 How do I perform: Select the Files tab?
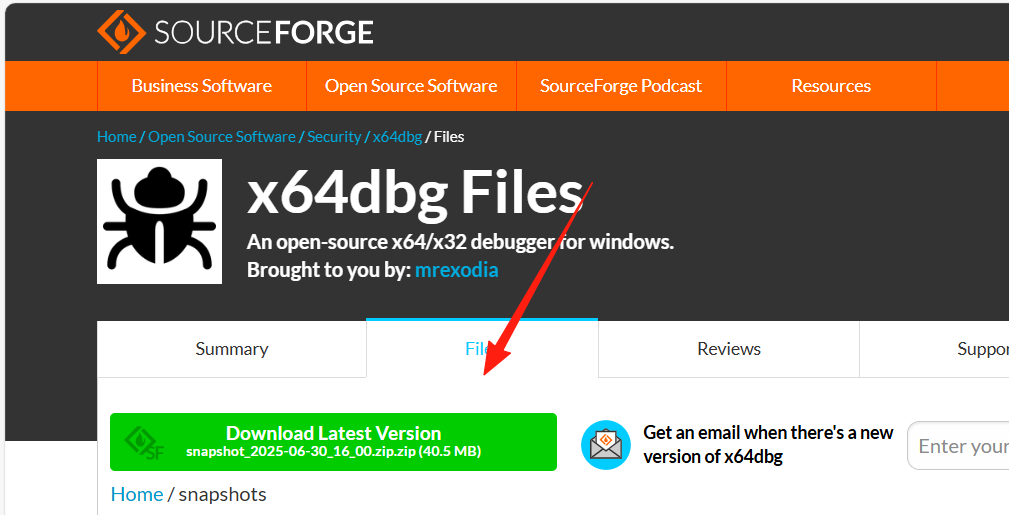point(482,349)
